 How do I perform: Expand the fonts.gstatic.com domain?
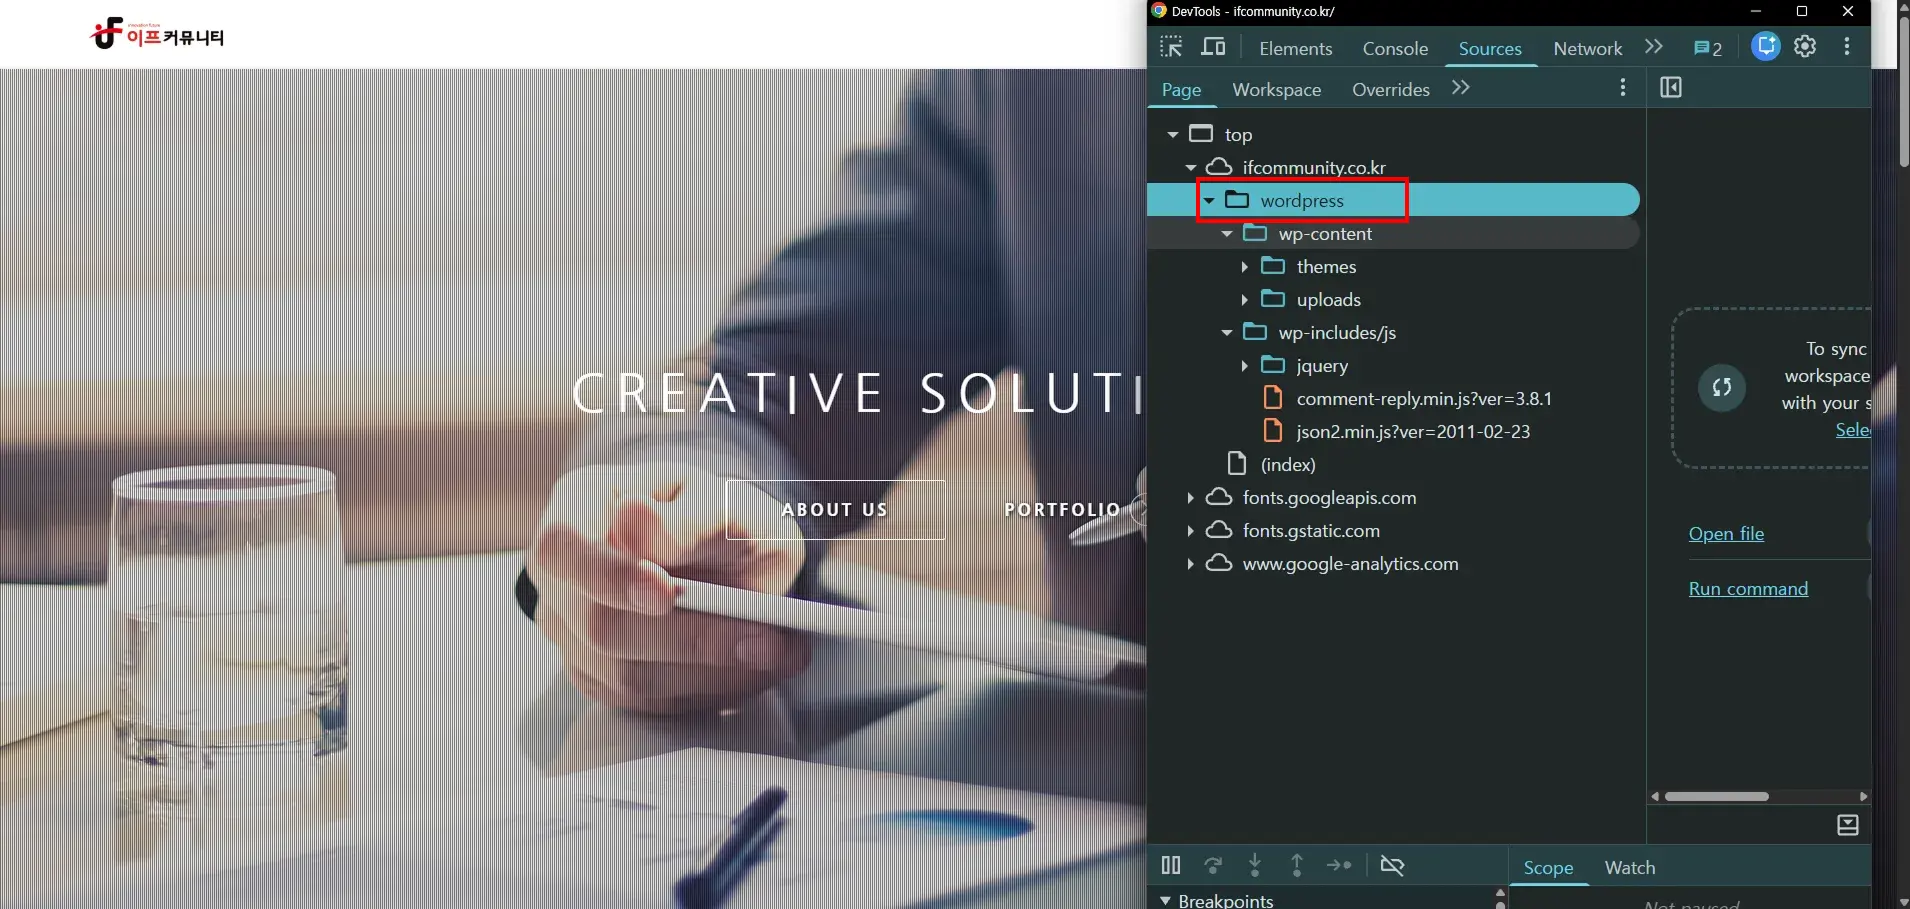point(1191,530)
